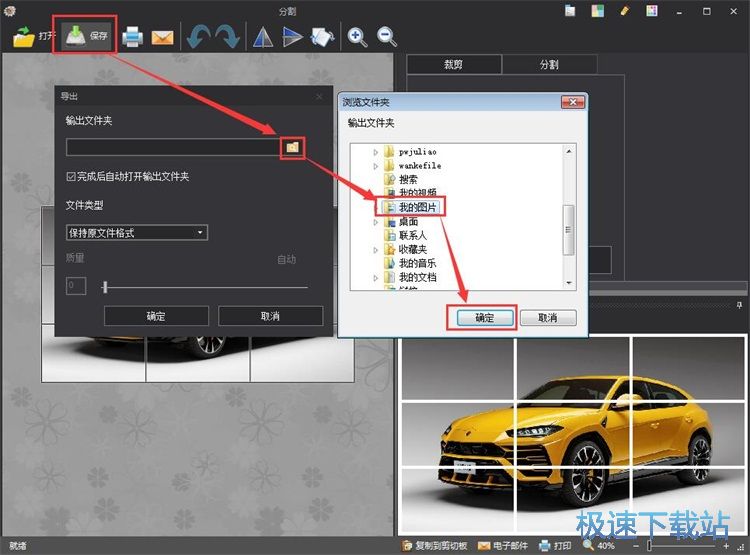The height and width of the screenshot is (555, 750).
Task: Click 确定 in the browse folder dialog
Action: point(484,318)
